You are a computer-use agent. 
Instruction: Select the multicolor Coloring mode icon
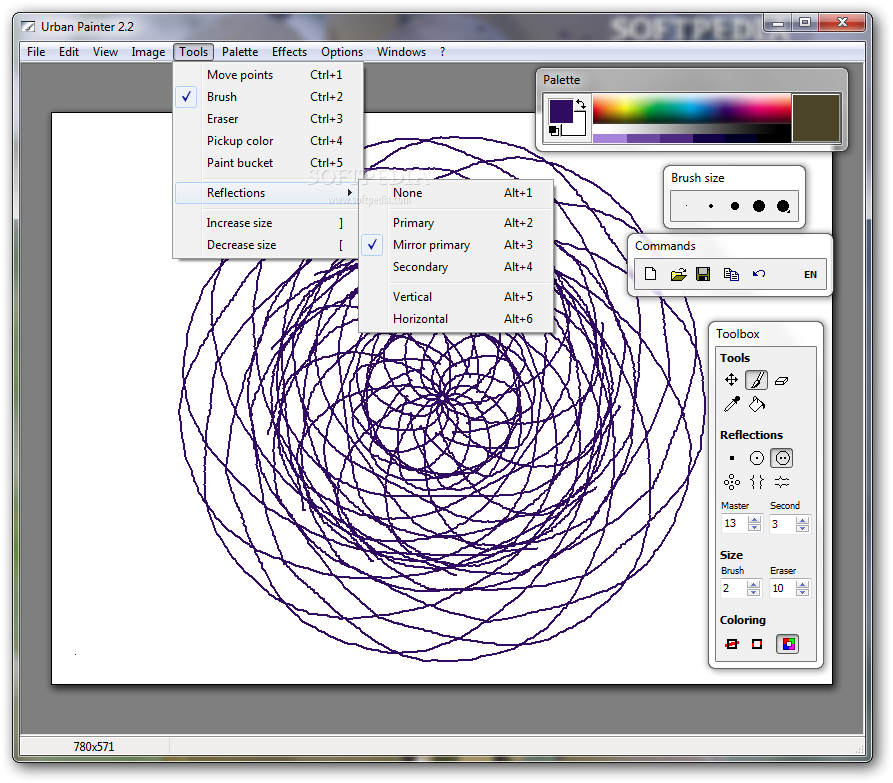coord(788,644)
